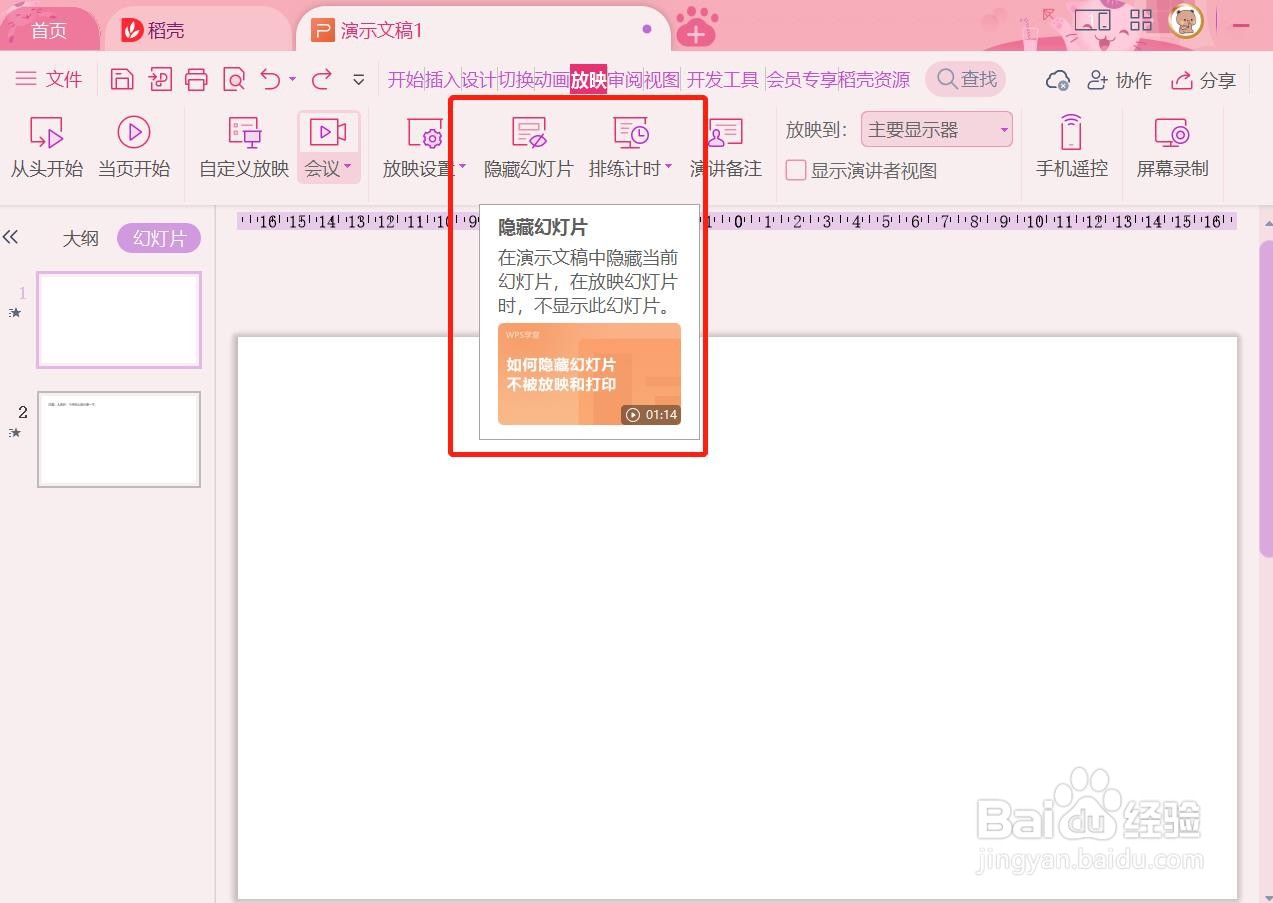Expand the 会议 dropdown arrow
This screenshot has height=903, width=1273.
(x=348, y=167)
